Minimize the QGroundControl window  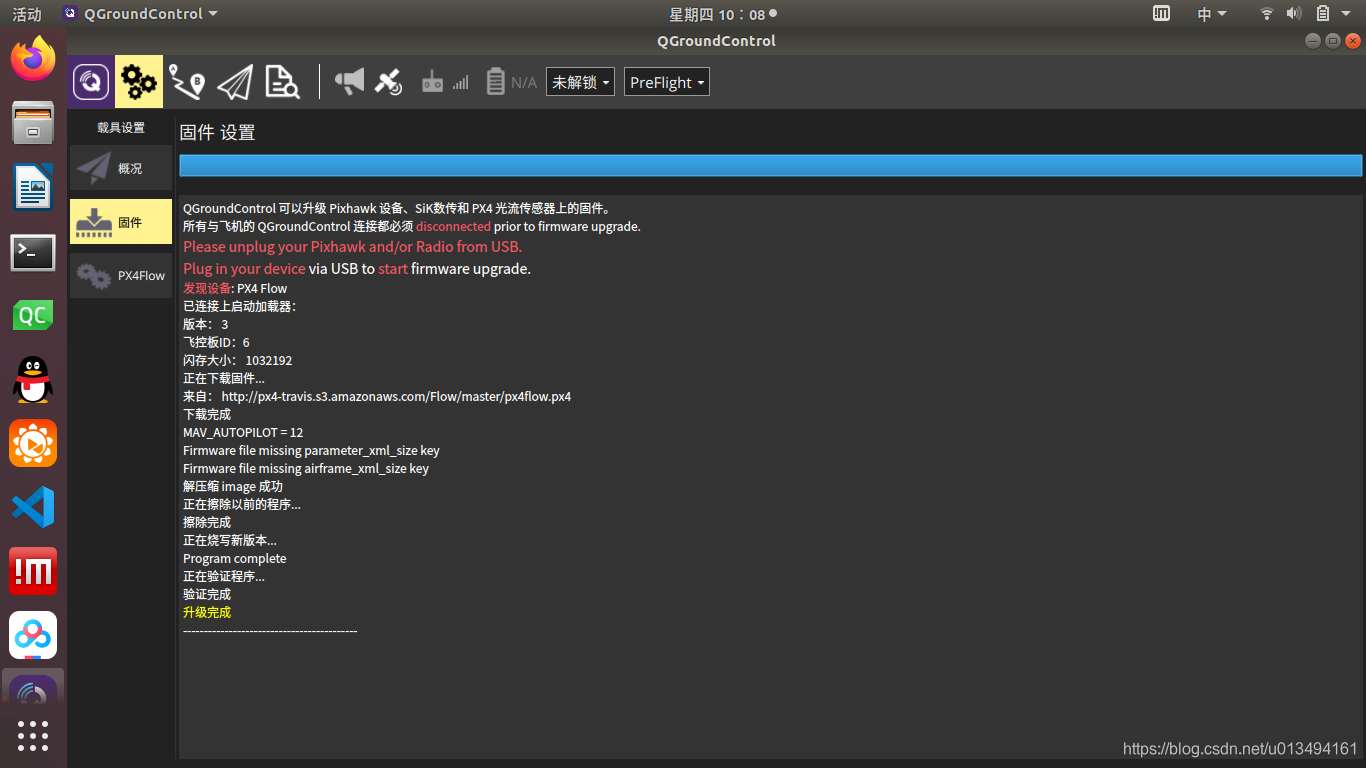point(1313,41)
